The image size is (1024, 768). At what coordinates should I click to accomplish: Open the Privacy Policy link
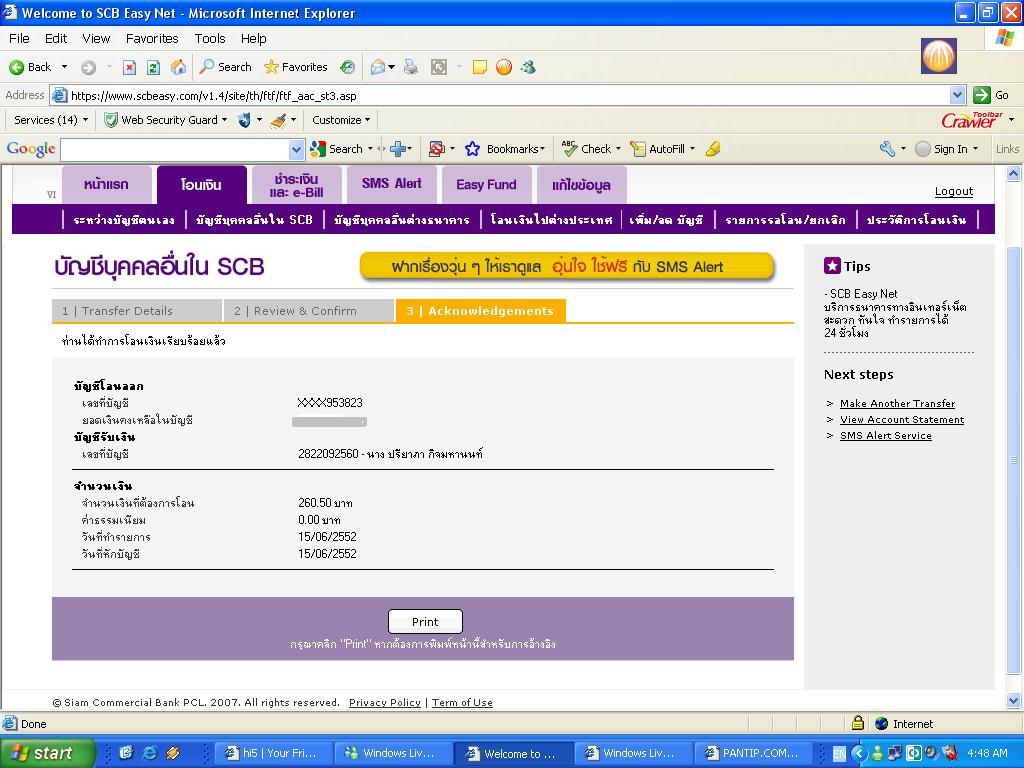tap(385, 703)
